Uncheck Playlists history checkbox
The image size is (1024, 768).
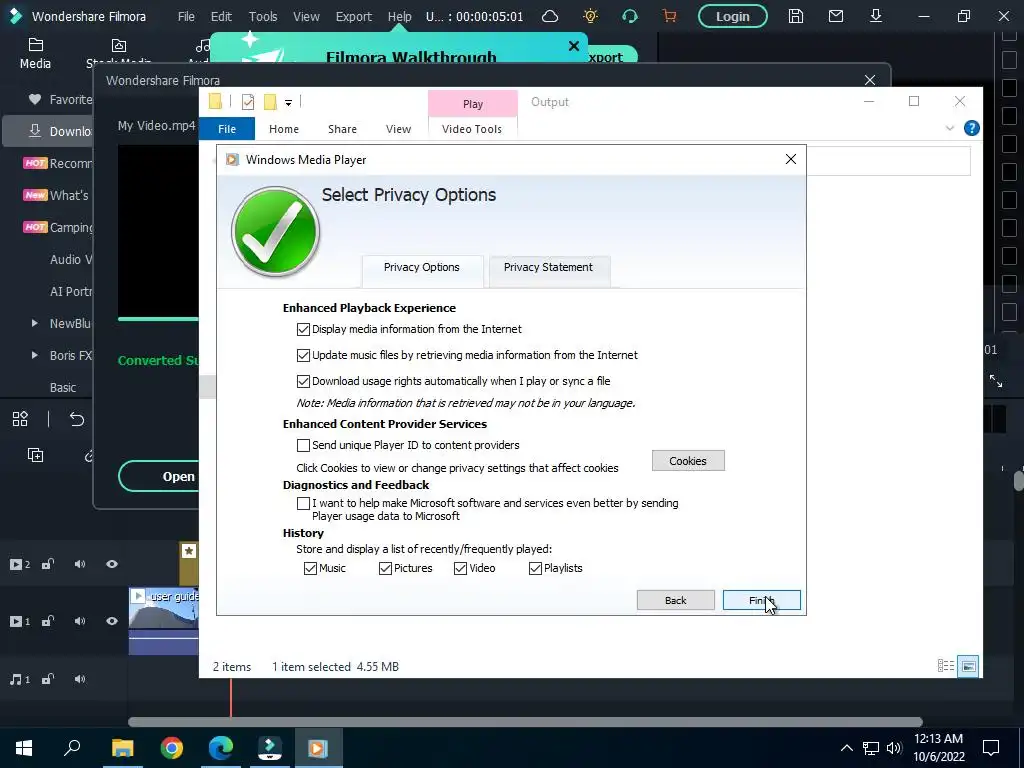(x=536, y=568)
